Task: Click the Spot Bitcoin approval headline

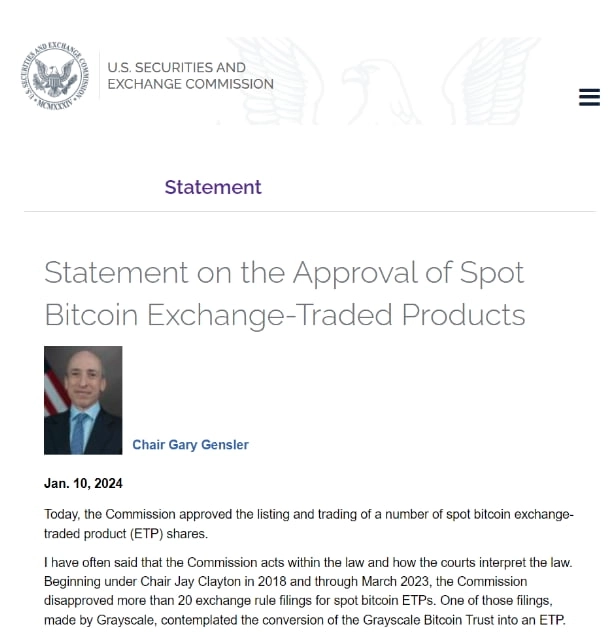Action: tap(284, 293)
